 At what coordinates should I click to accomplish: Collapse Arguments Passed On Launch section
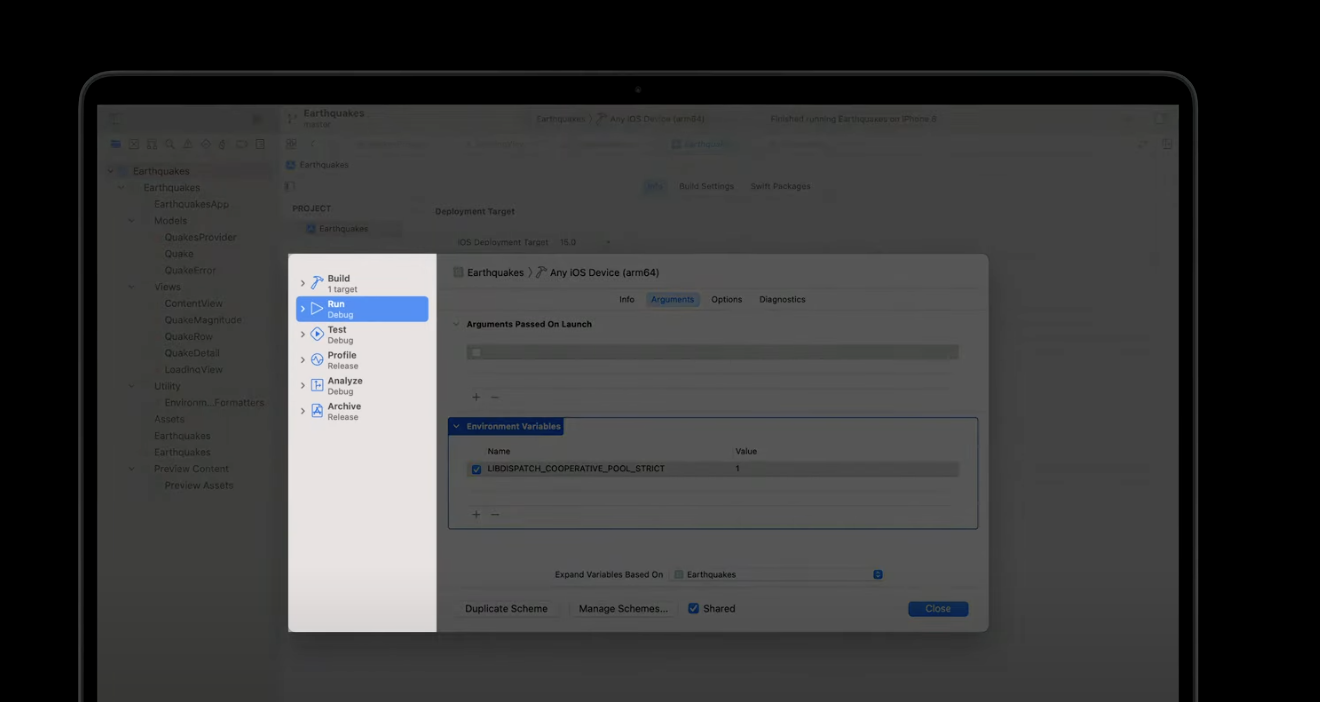point(457,324)
